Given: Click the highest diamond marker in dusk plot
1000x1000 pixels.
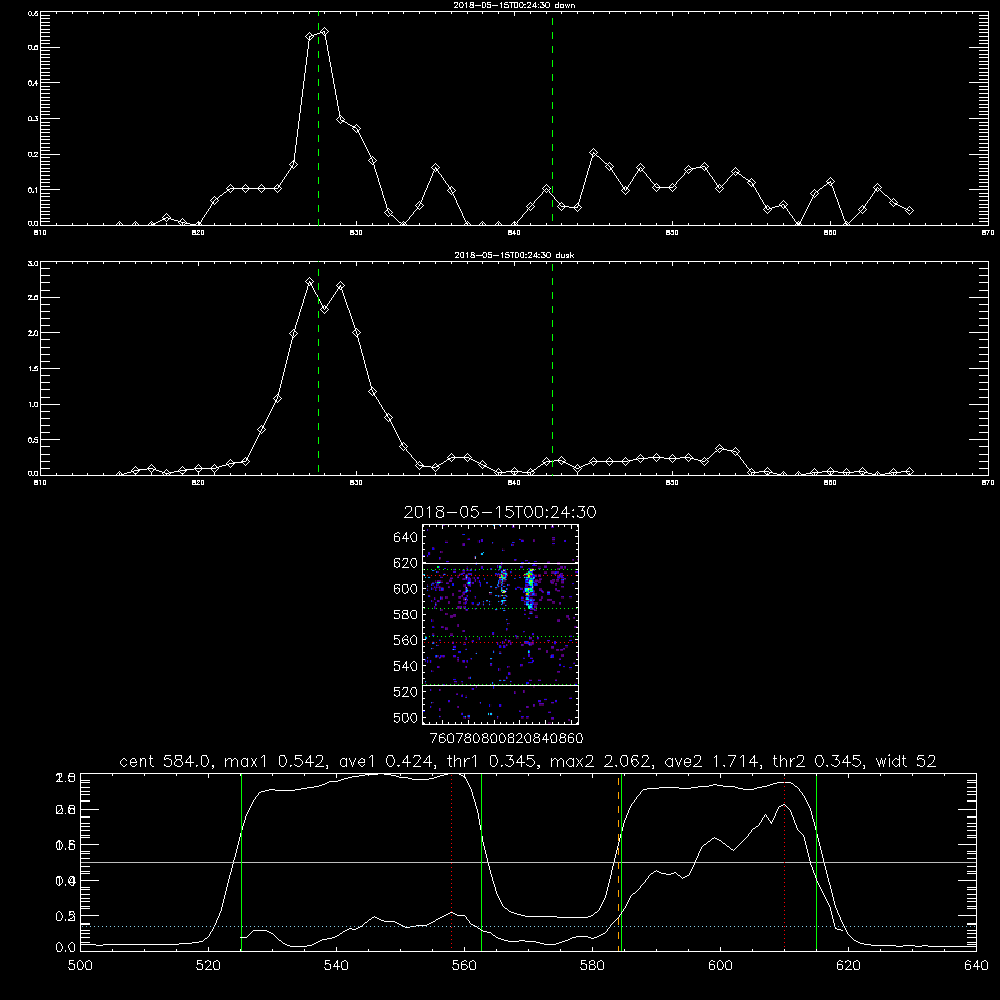Looking at the screenshot, I should (309, 281).
